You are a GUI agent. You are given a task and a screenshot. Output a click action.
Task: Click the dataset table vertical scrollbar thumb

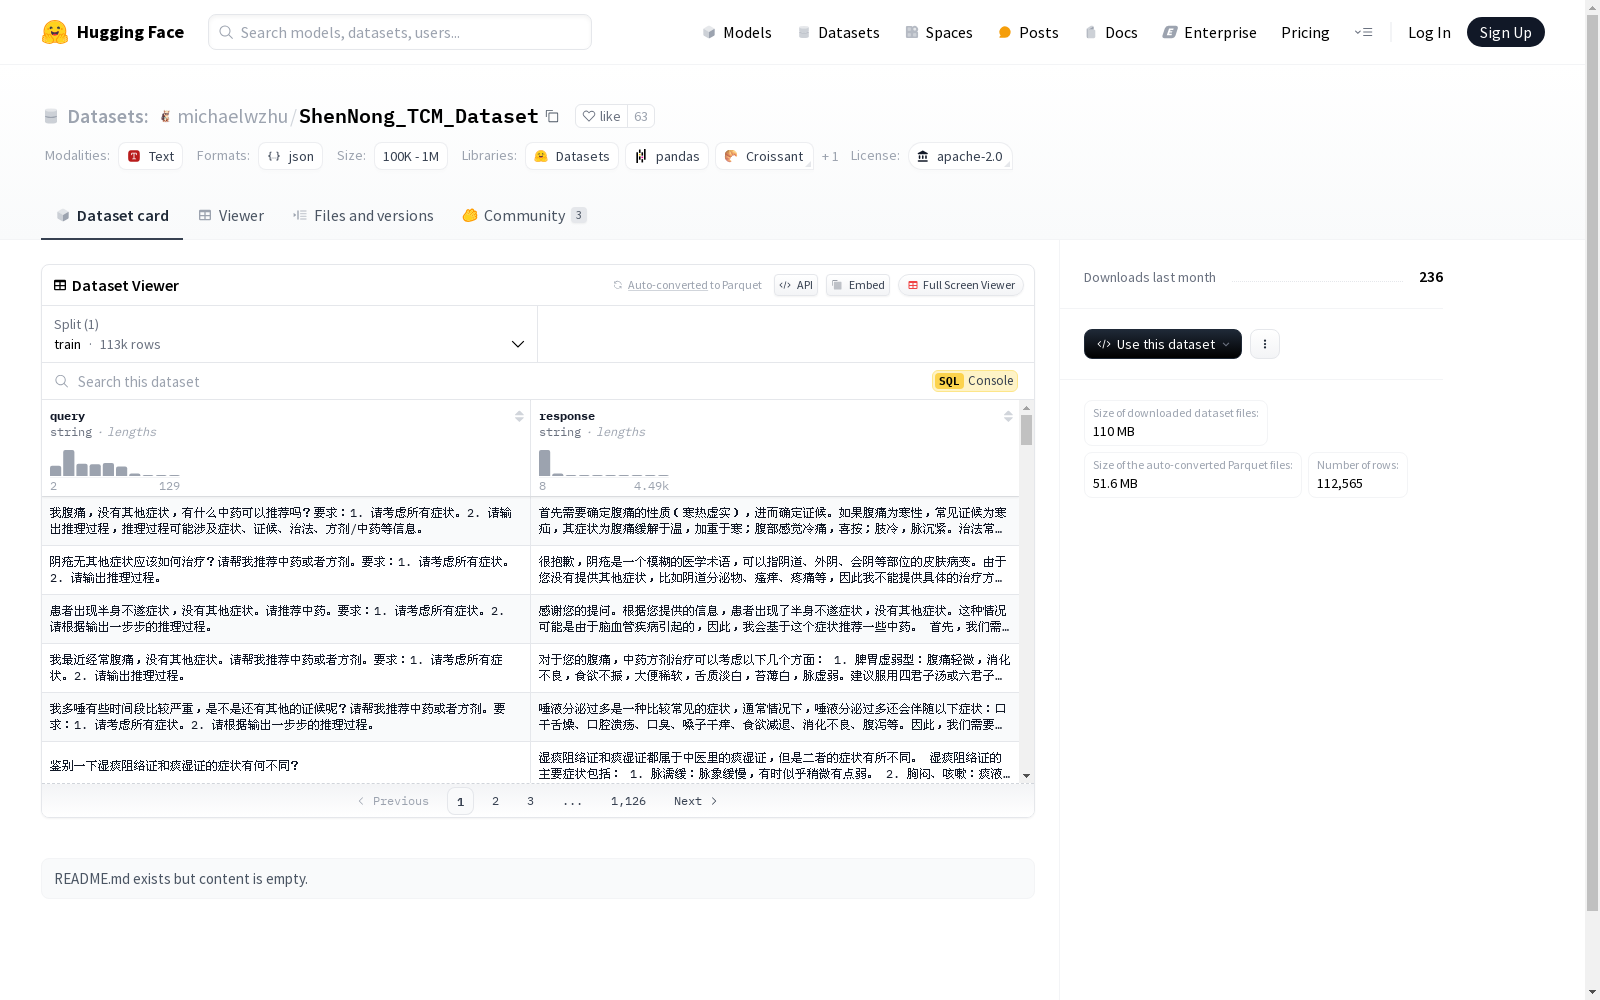[1026, 430]
